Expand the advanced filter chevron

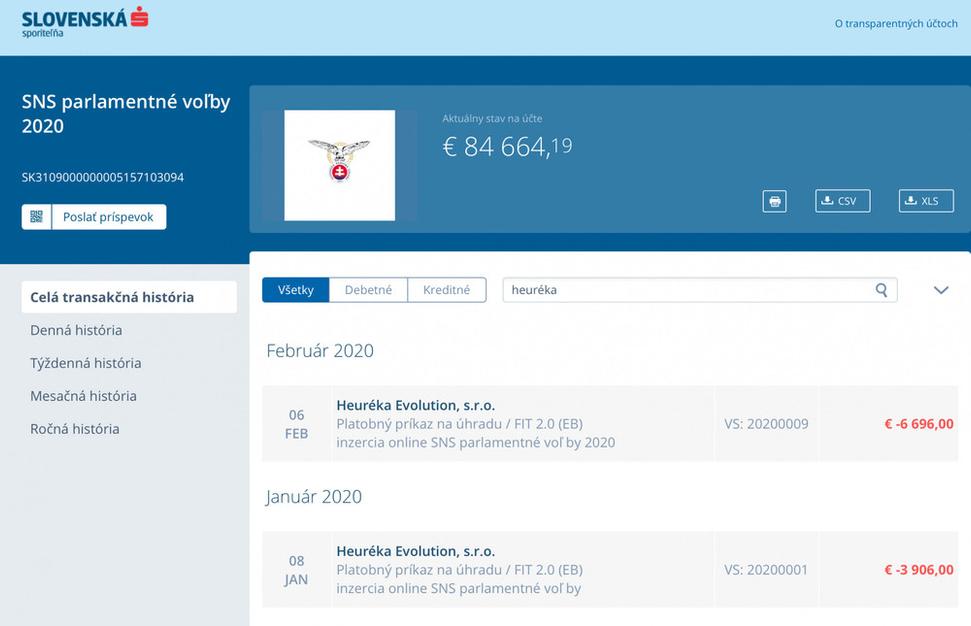941,290
